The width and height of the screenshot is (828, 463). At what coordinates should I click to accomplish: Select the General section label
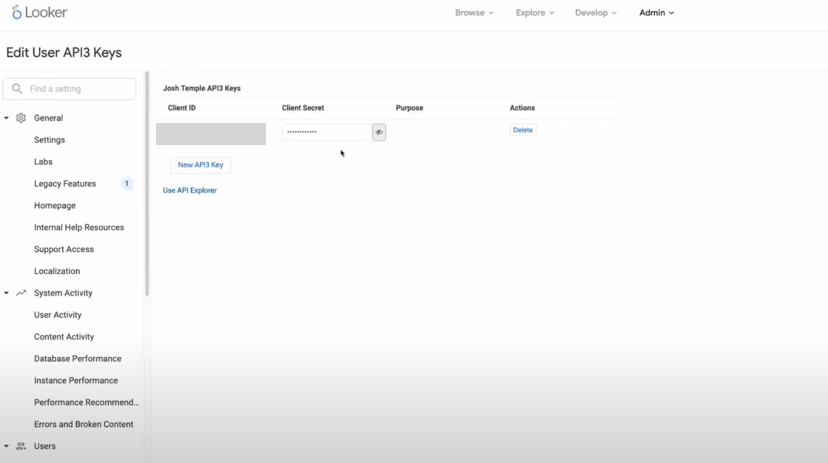[x=49, y=118]
